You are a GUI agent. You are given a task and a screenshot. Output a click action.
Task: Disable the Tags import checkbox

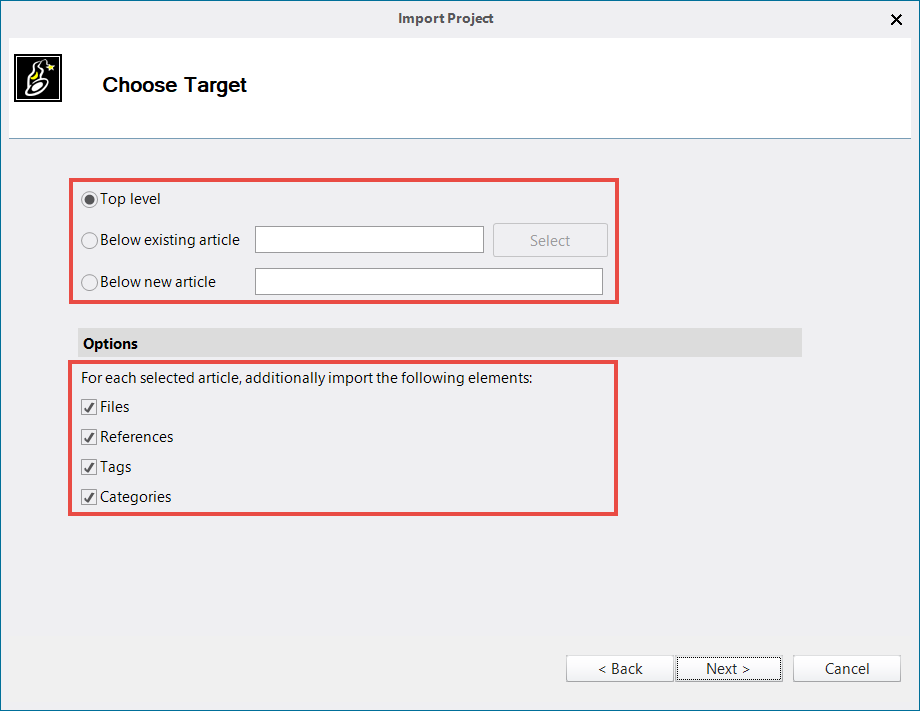click(x=90, y=468)
